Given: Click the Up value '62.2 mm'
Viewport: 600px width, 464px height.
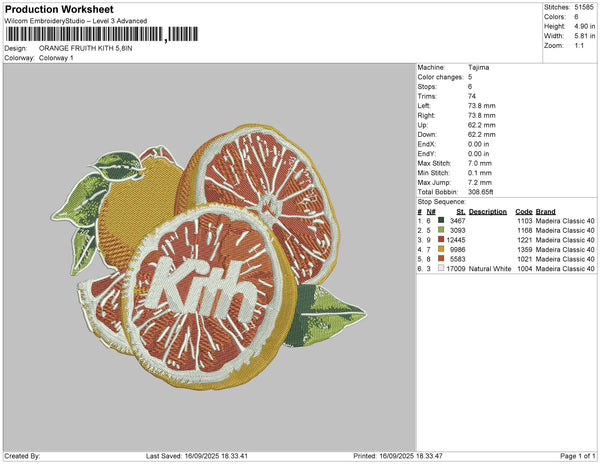Looking at the screenshot, I should 482,125.
